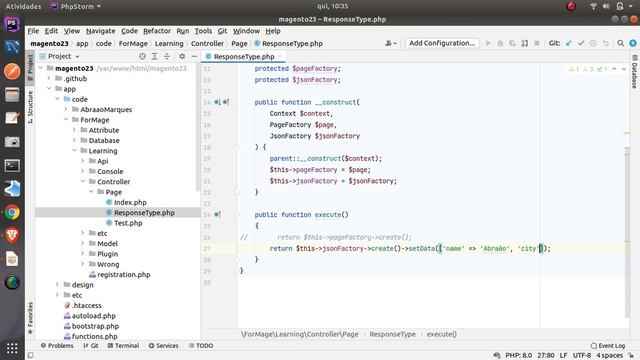640x360 pixels.
Task: Collapse the app folder
Action: pyautogui.click(x=49, y=89)
